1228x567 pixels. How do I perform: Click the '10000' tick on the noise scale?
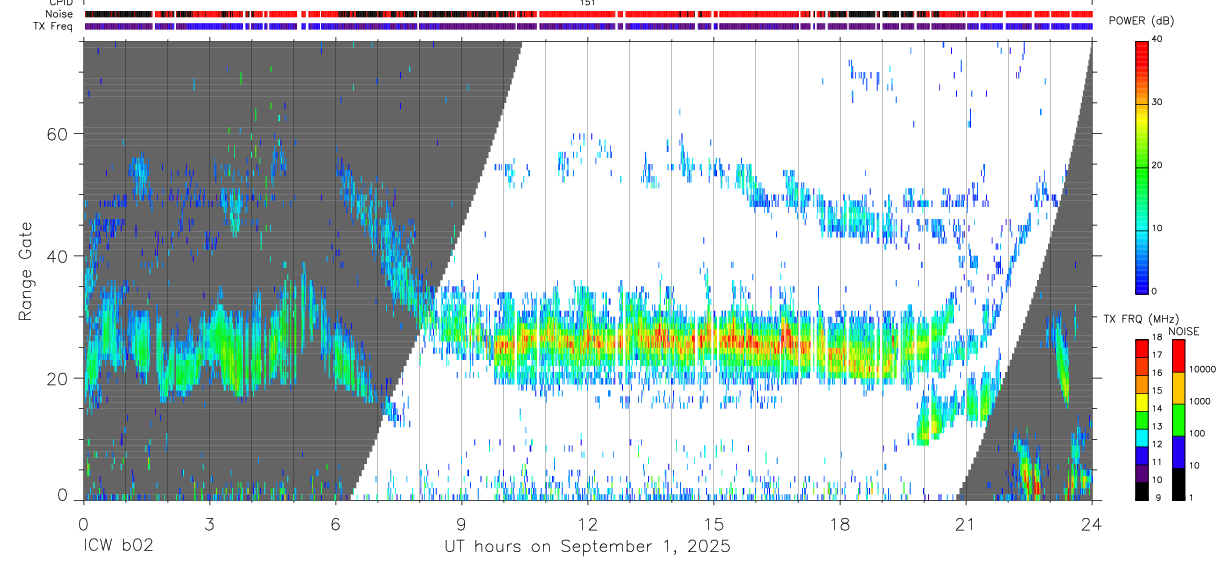click(1202, 369)
